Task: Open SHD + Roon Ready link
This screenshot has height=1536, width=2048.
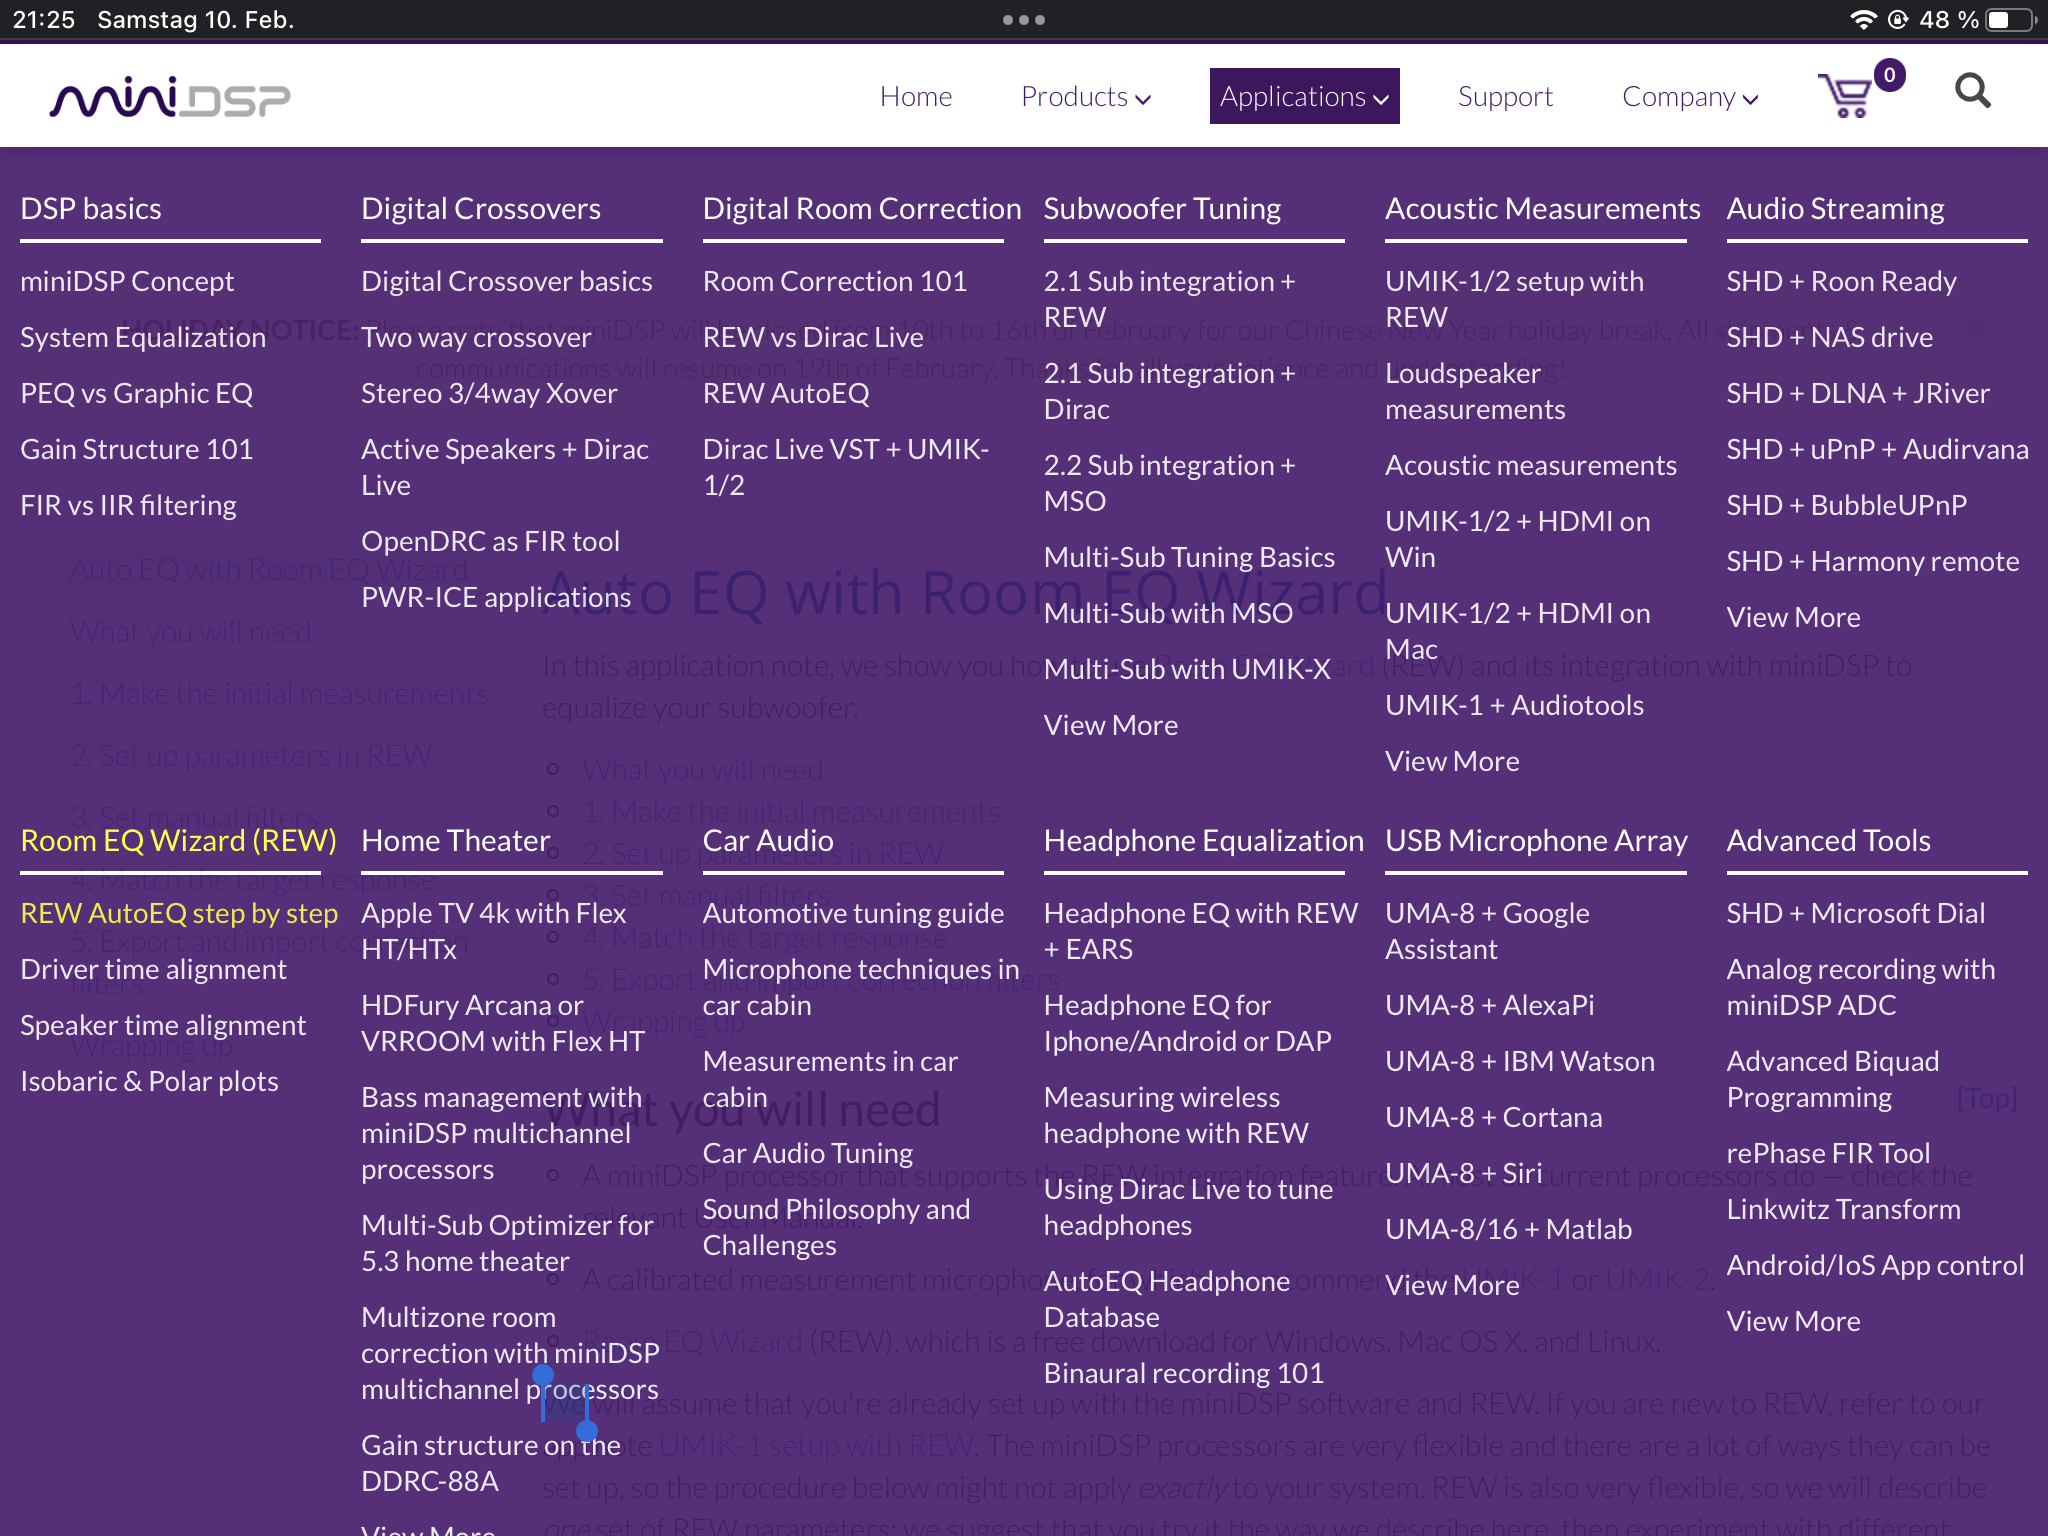Action: [1841, 281]
